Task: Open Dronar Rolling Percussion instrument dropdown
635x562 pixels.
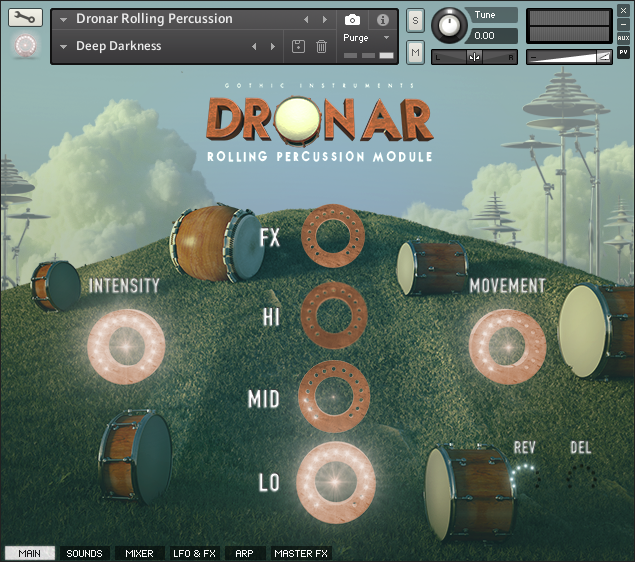Action: tap(64, 19)
